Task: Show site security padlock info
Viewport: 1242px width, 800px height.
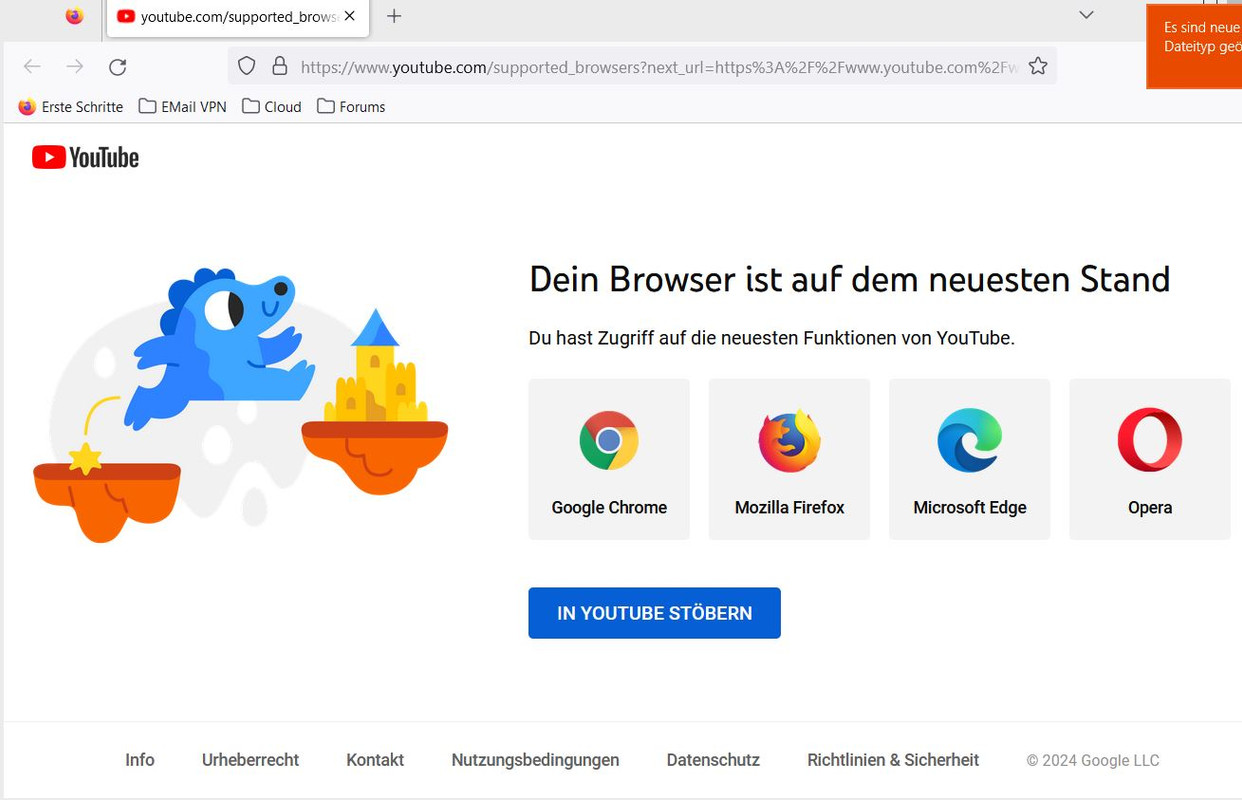Action: coord(280,67)
